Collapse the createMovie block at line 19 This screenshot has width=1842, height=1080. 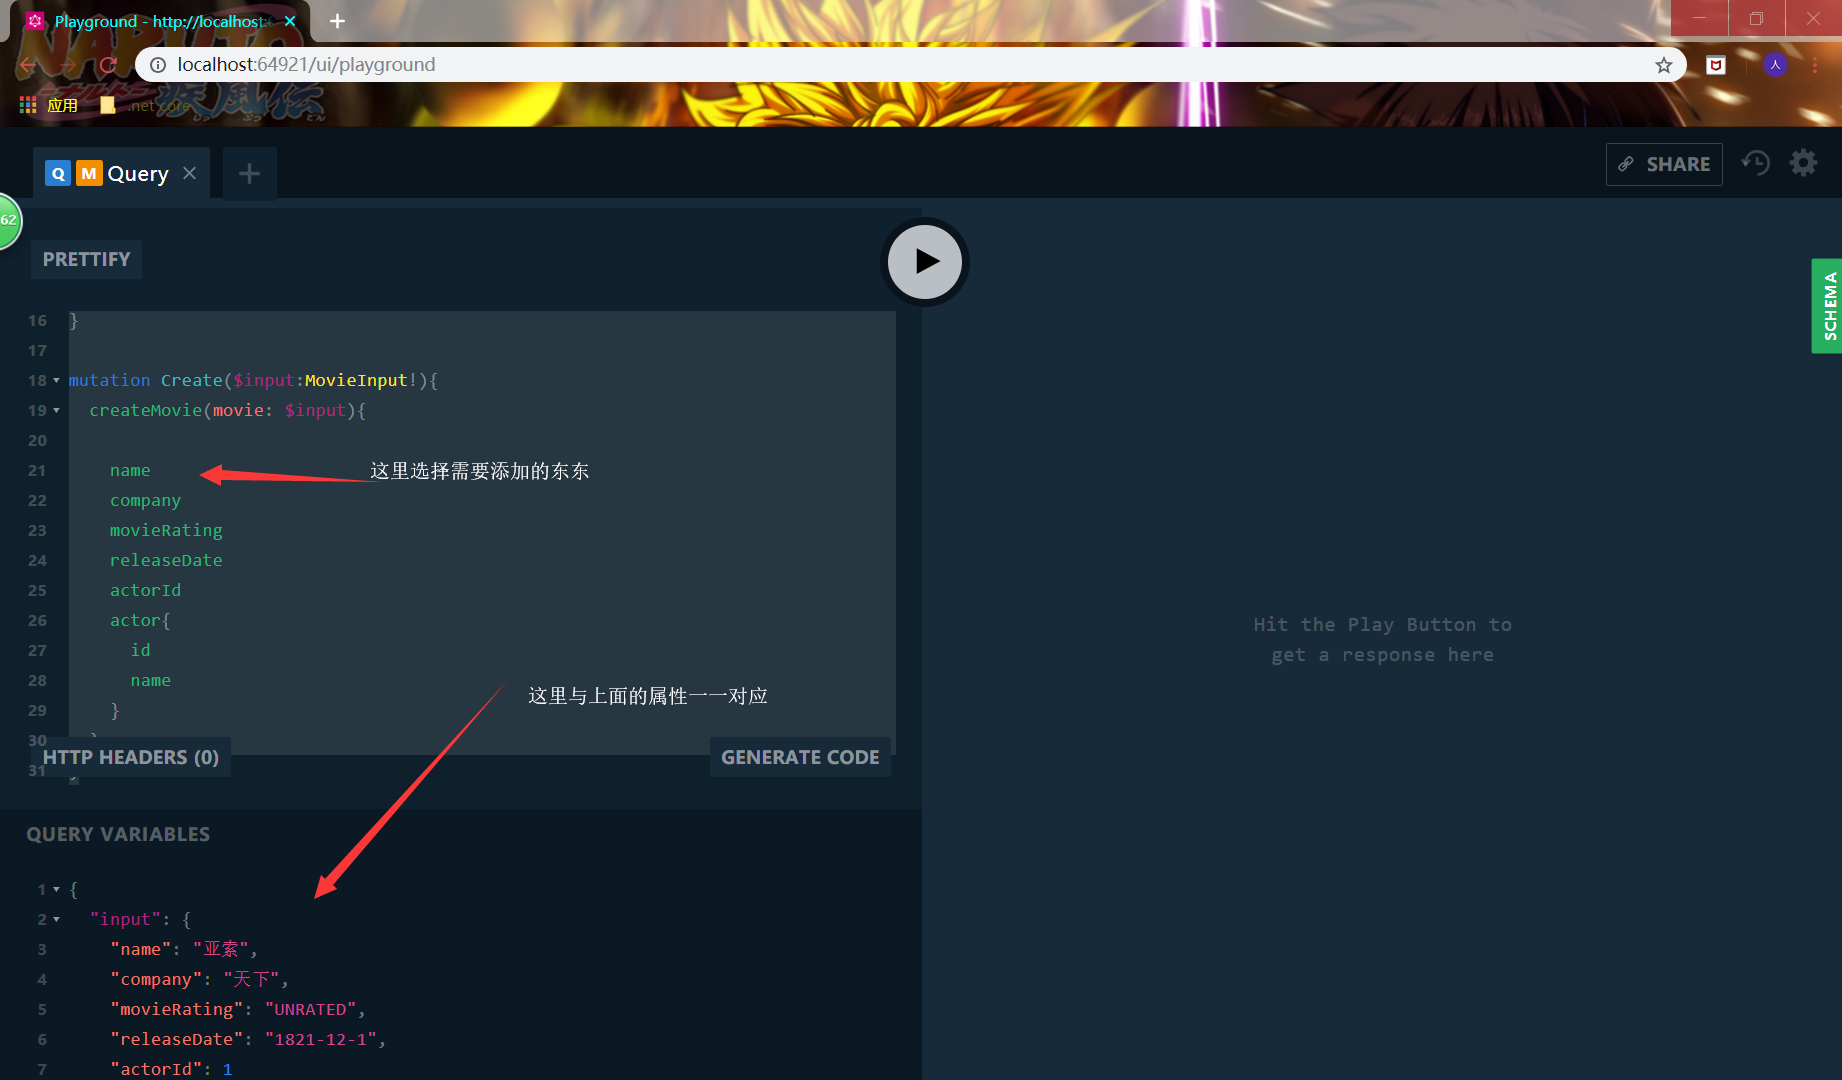56,411
